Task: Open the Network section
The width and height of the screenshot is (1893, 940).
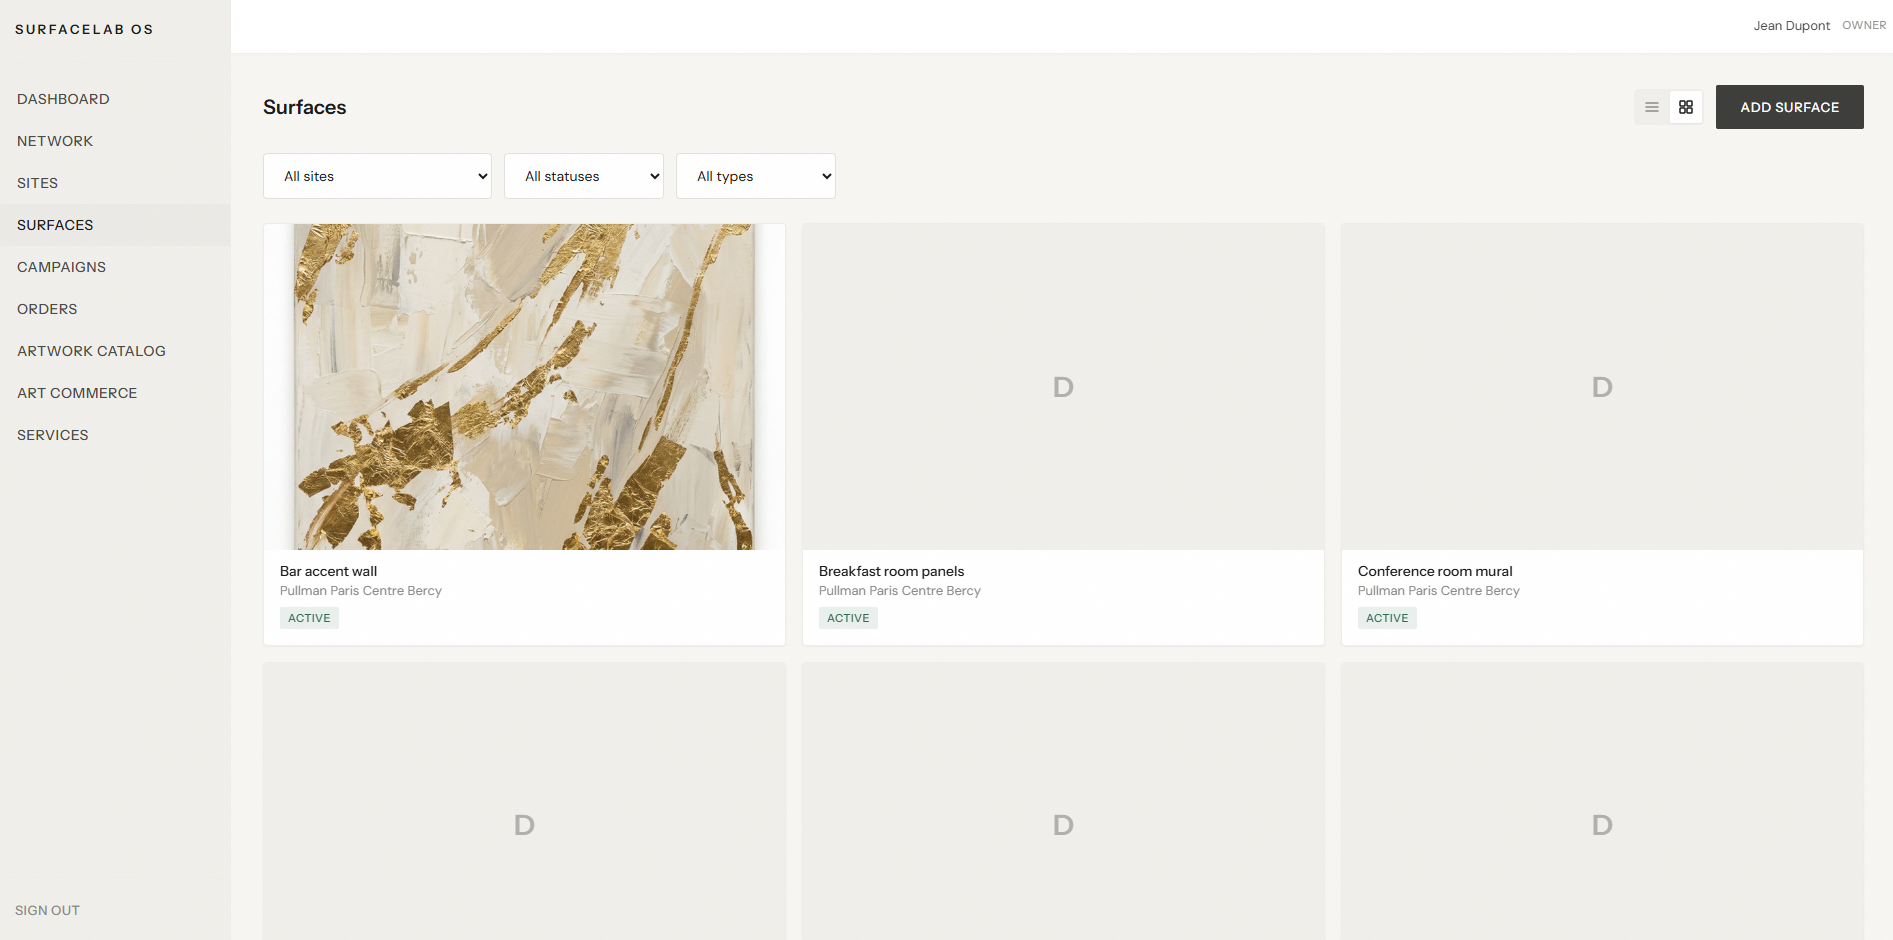Action: [55, 141]
